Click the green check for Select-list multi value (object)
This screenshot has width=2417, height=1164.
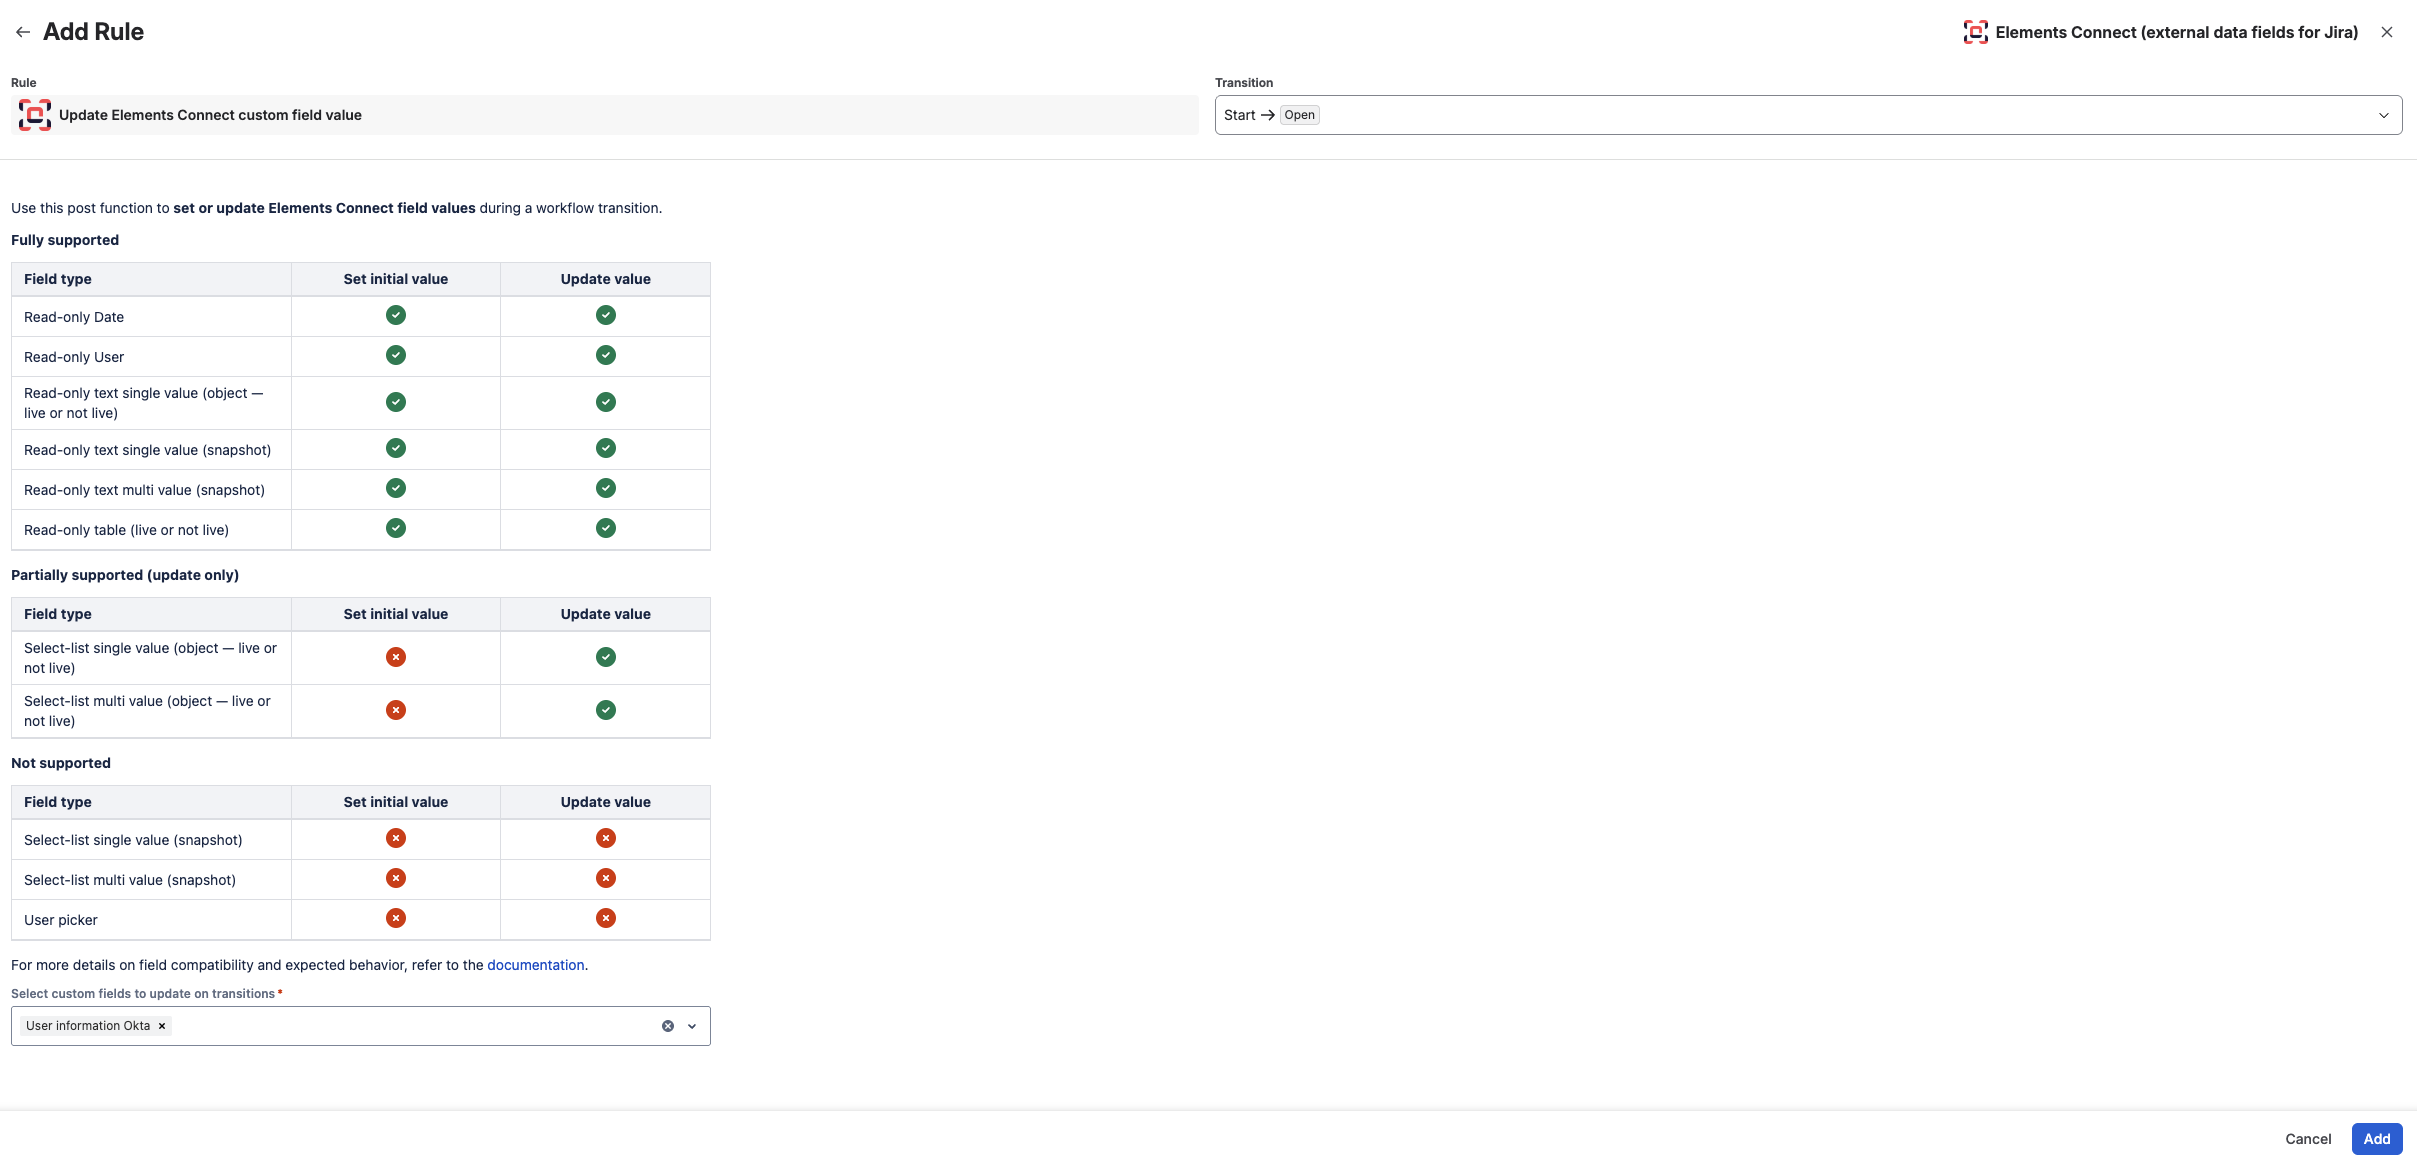coord(606,710)
